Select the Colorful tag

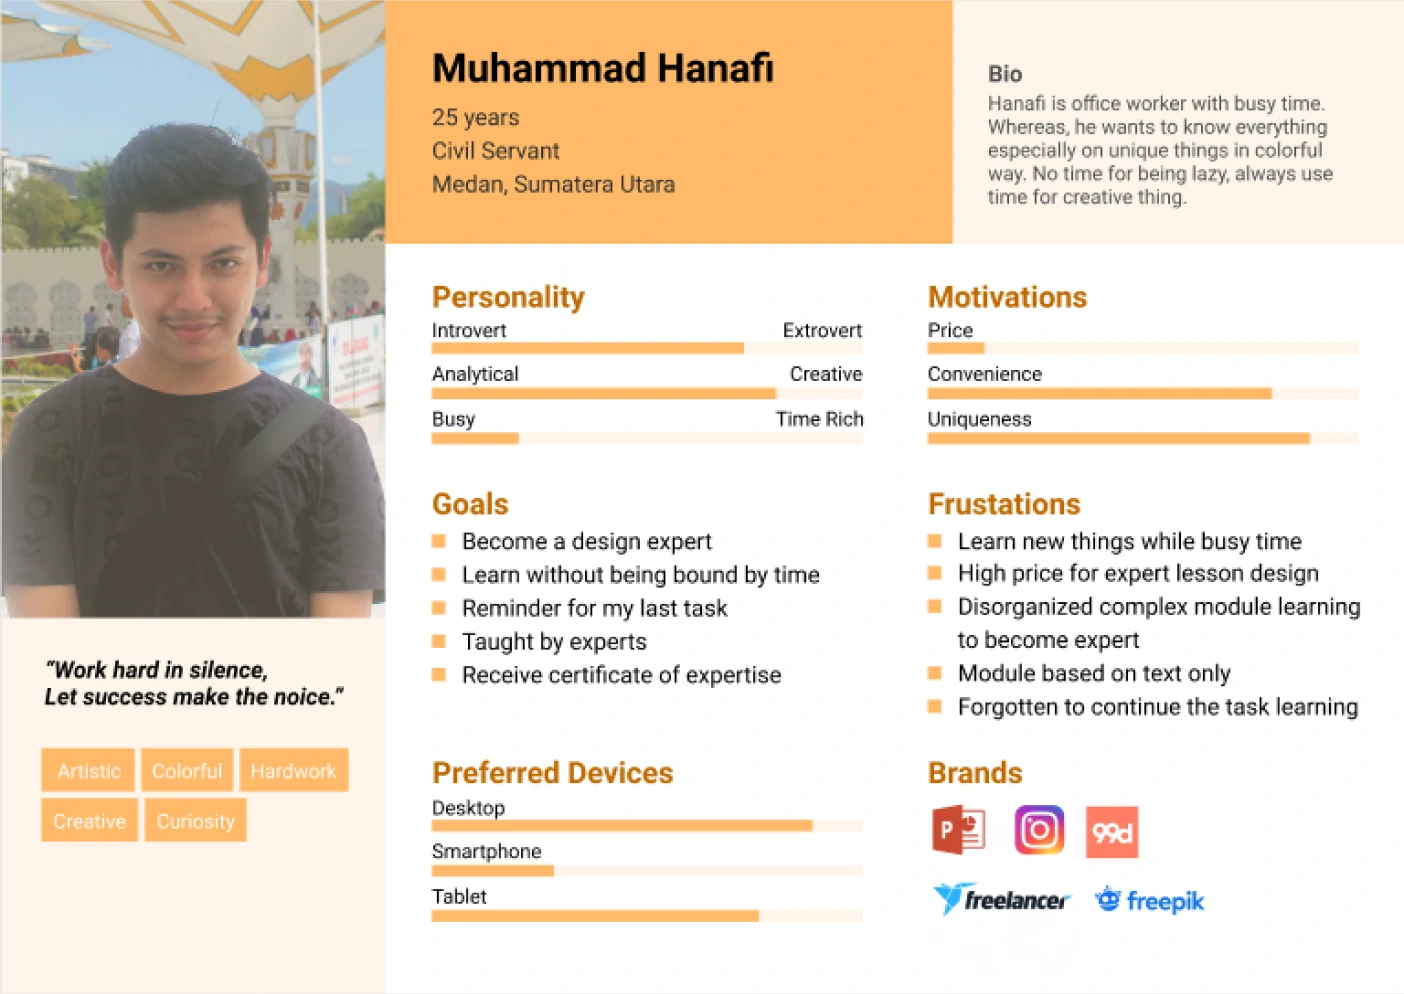pos(187,770)
